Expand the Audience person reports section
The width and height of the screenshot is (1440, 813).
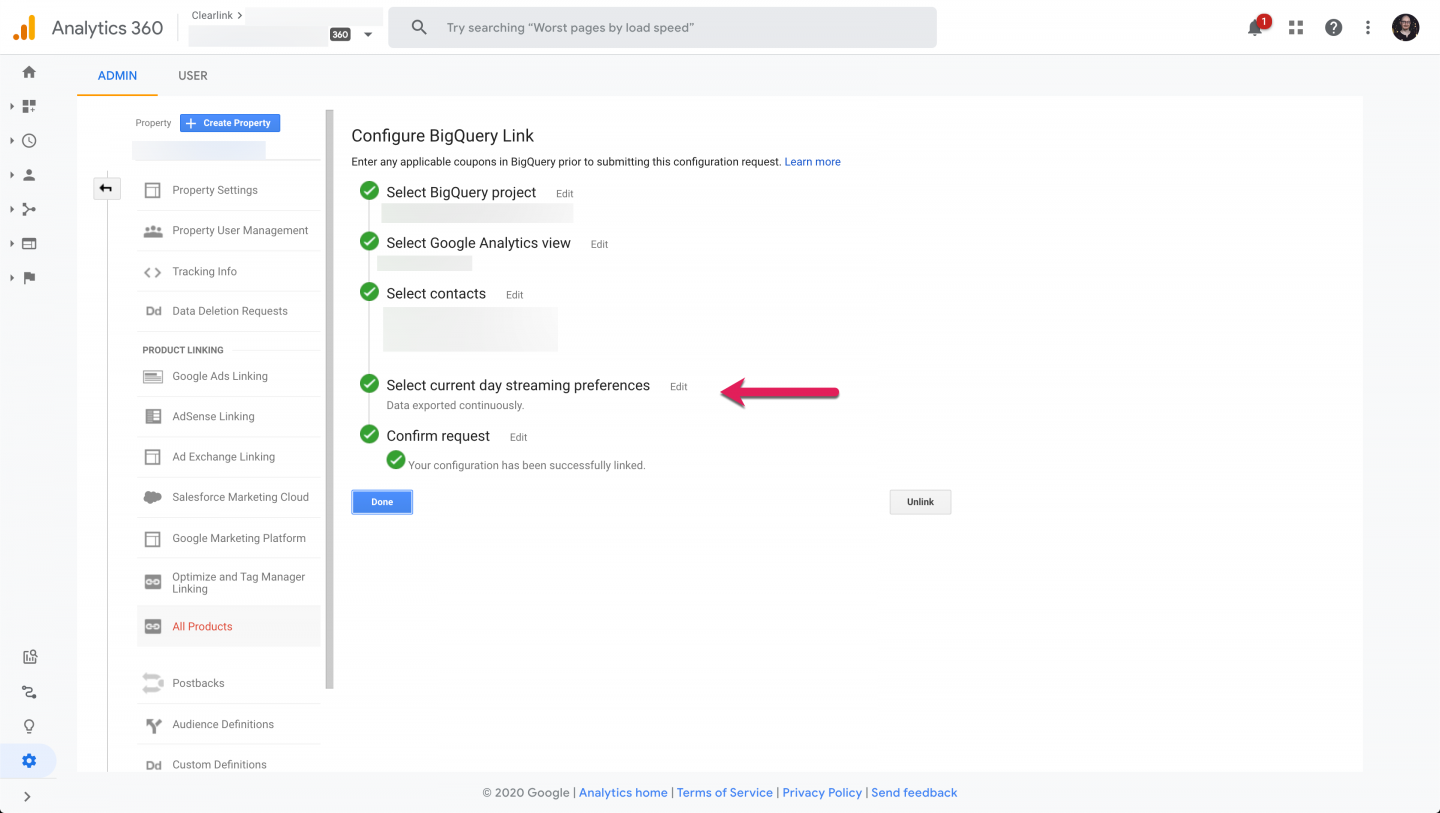coord(29,175)
